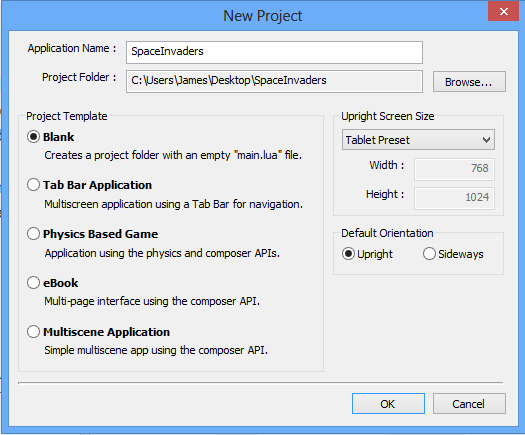Viewport: 525px width, 435px height.
Task: Click the Width value field
Action: (x=454, y=169)
